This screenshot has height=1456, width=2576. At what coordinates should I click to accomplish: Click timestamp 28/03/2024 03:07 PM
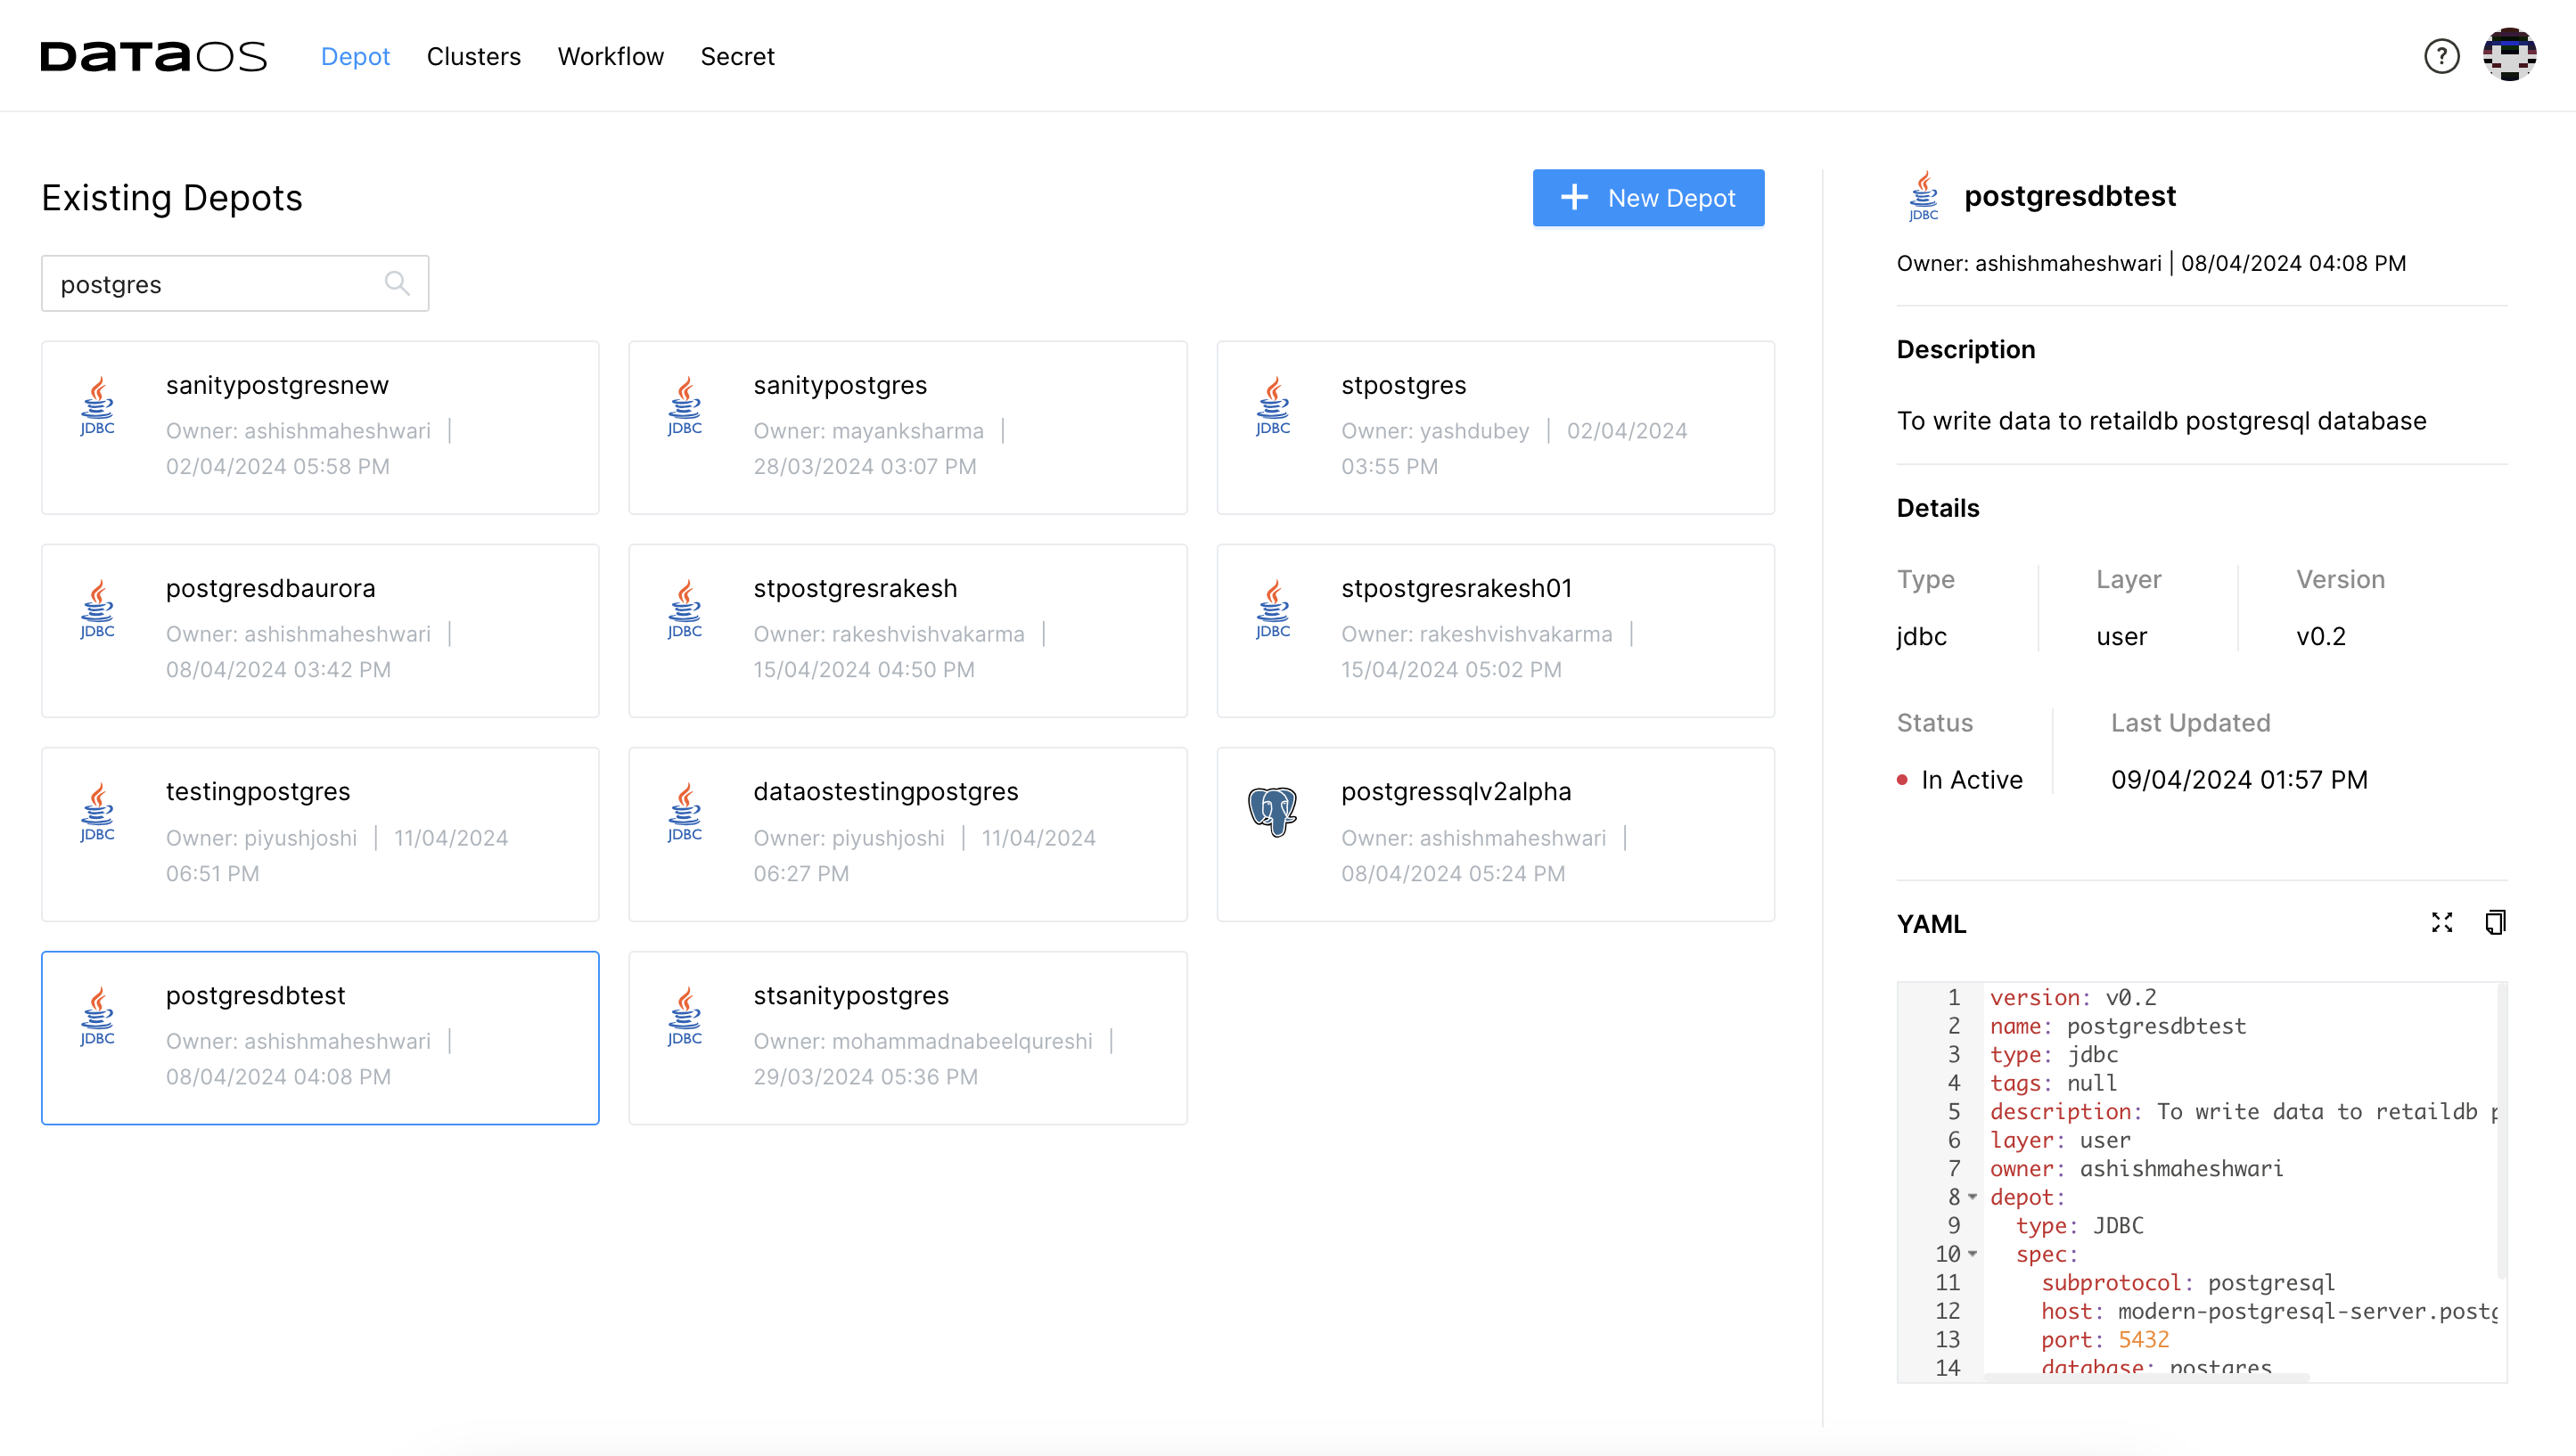pyautogui.click(x=865, y=466)
